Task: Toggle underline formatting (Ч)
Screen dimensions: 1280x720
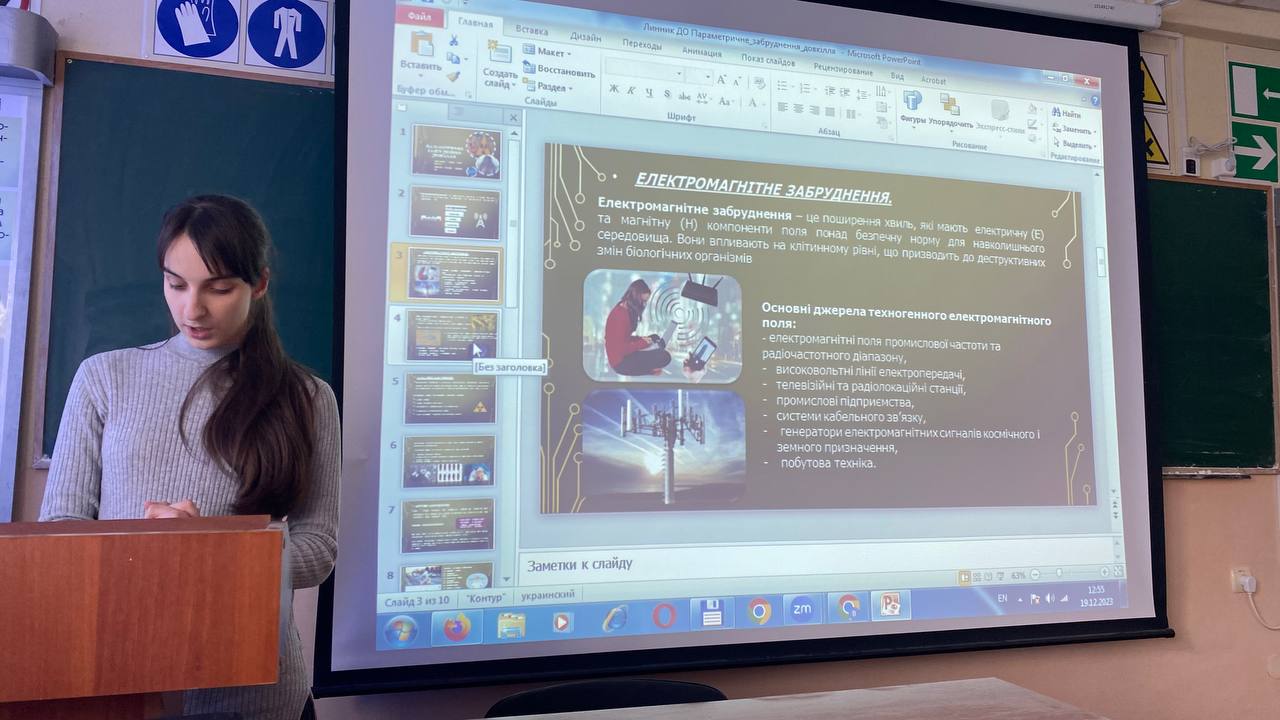Action: pyautogui.click(x=649, y=92)
